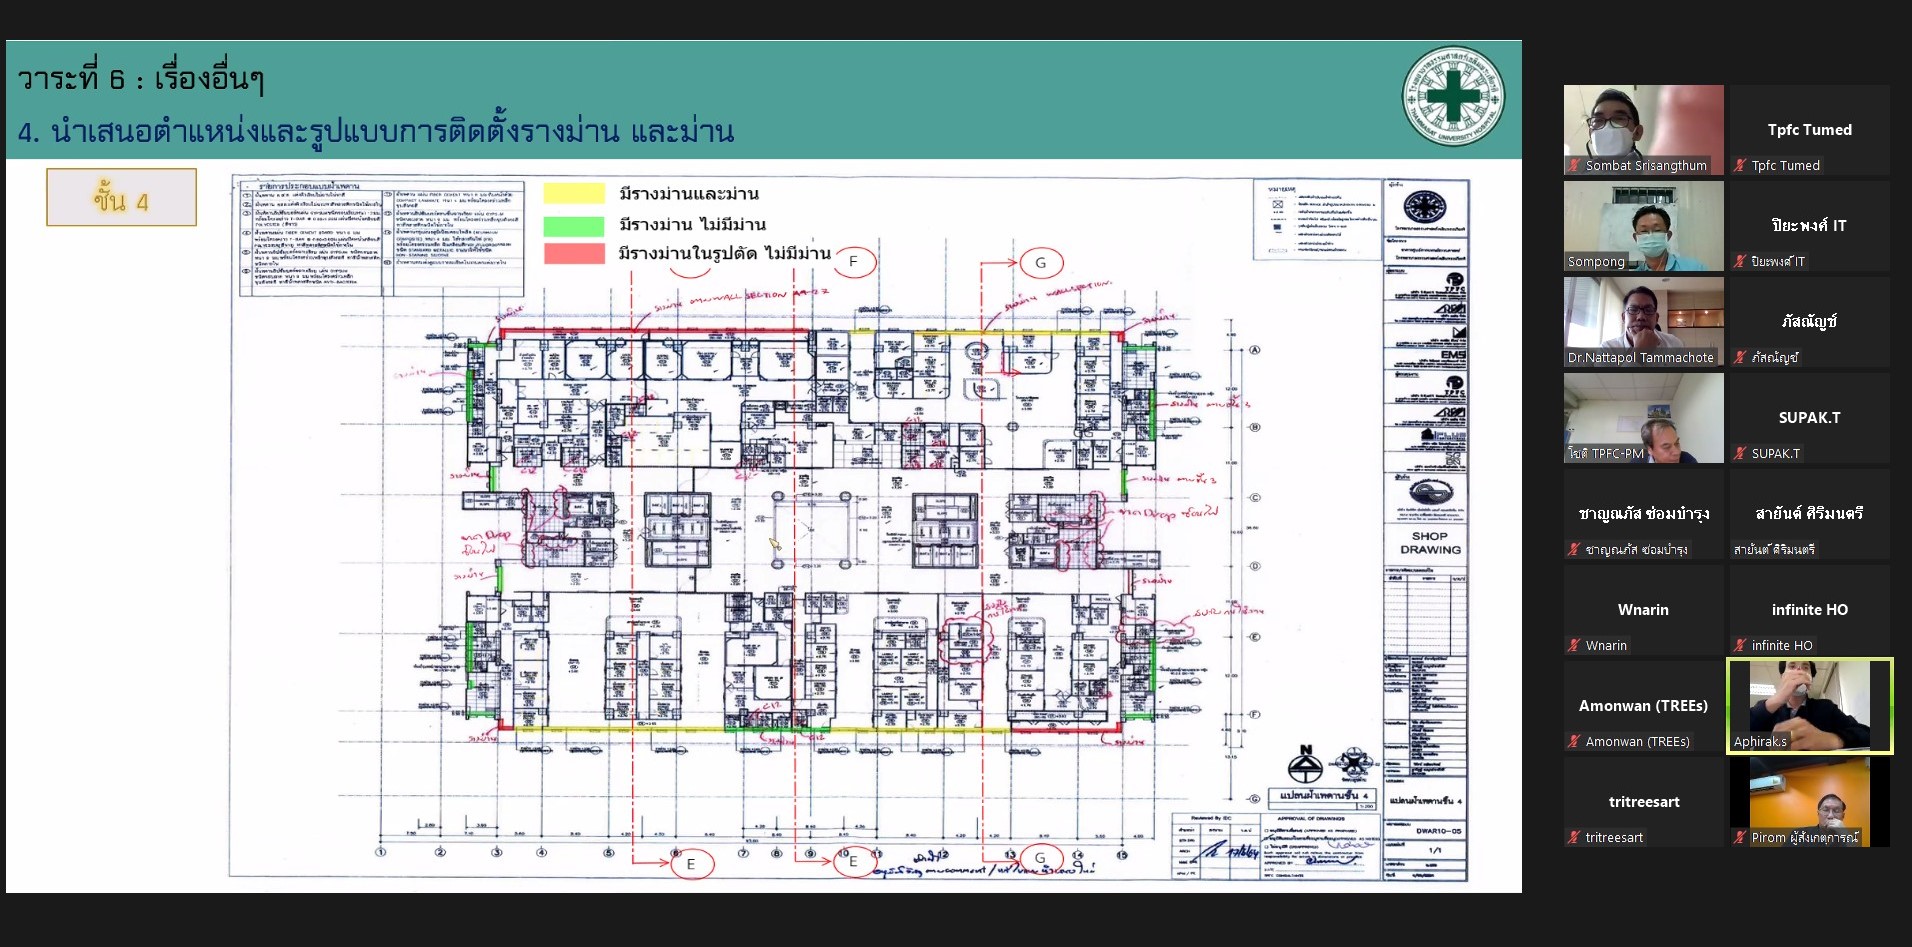Click muted mic icon next to SUPAK.T
The height and width of the screenshot is (947, 1912).
coord(1741,454)
